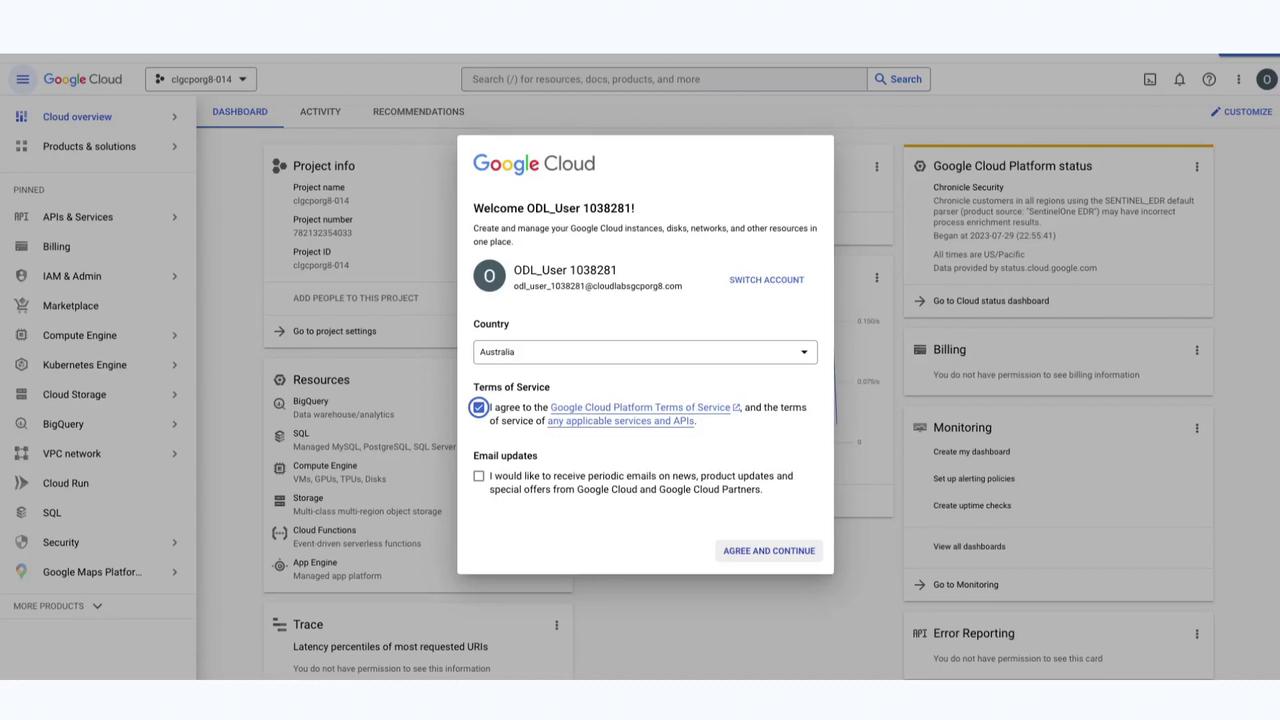The image size is (1280, 720).
Task: Open the Billing card three-dot menu
Action: 1196,350
